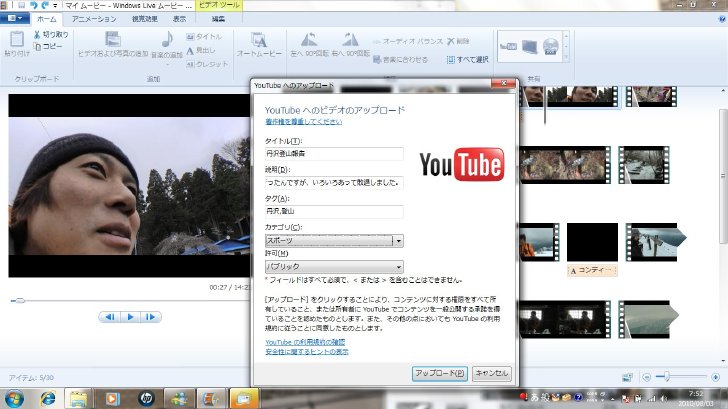
Task: Click the zoom slider handle in status bar
Action: [667, 377]
